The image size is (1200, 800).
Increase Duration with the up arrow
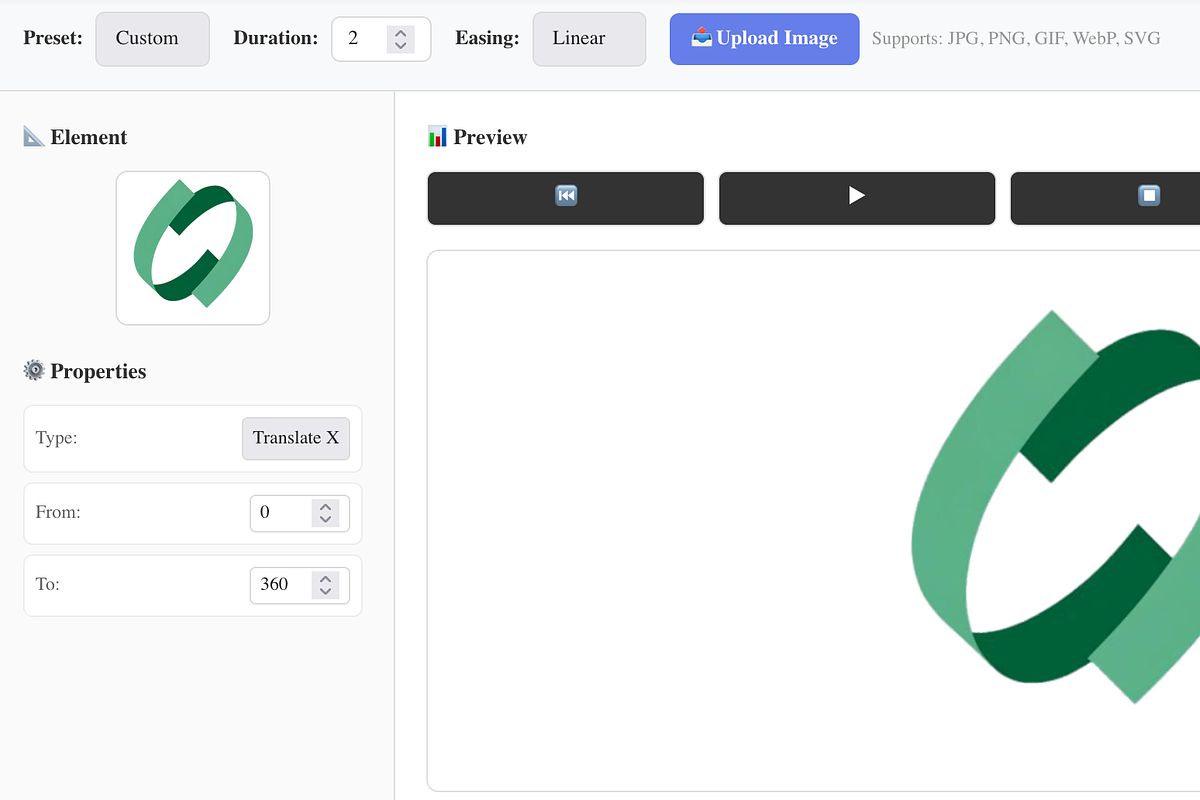click(x=401, y=32)
